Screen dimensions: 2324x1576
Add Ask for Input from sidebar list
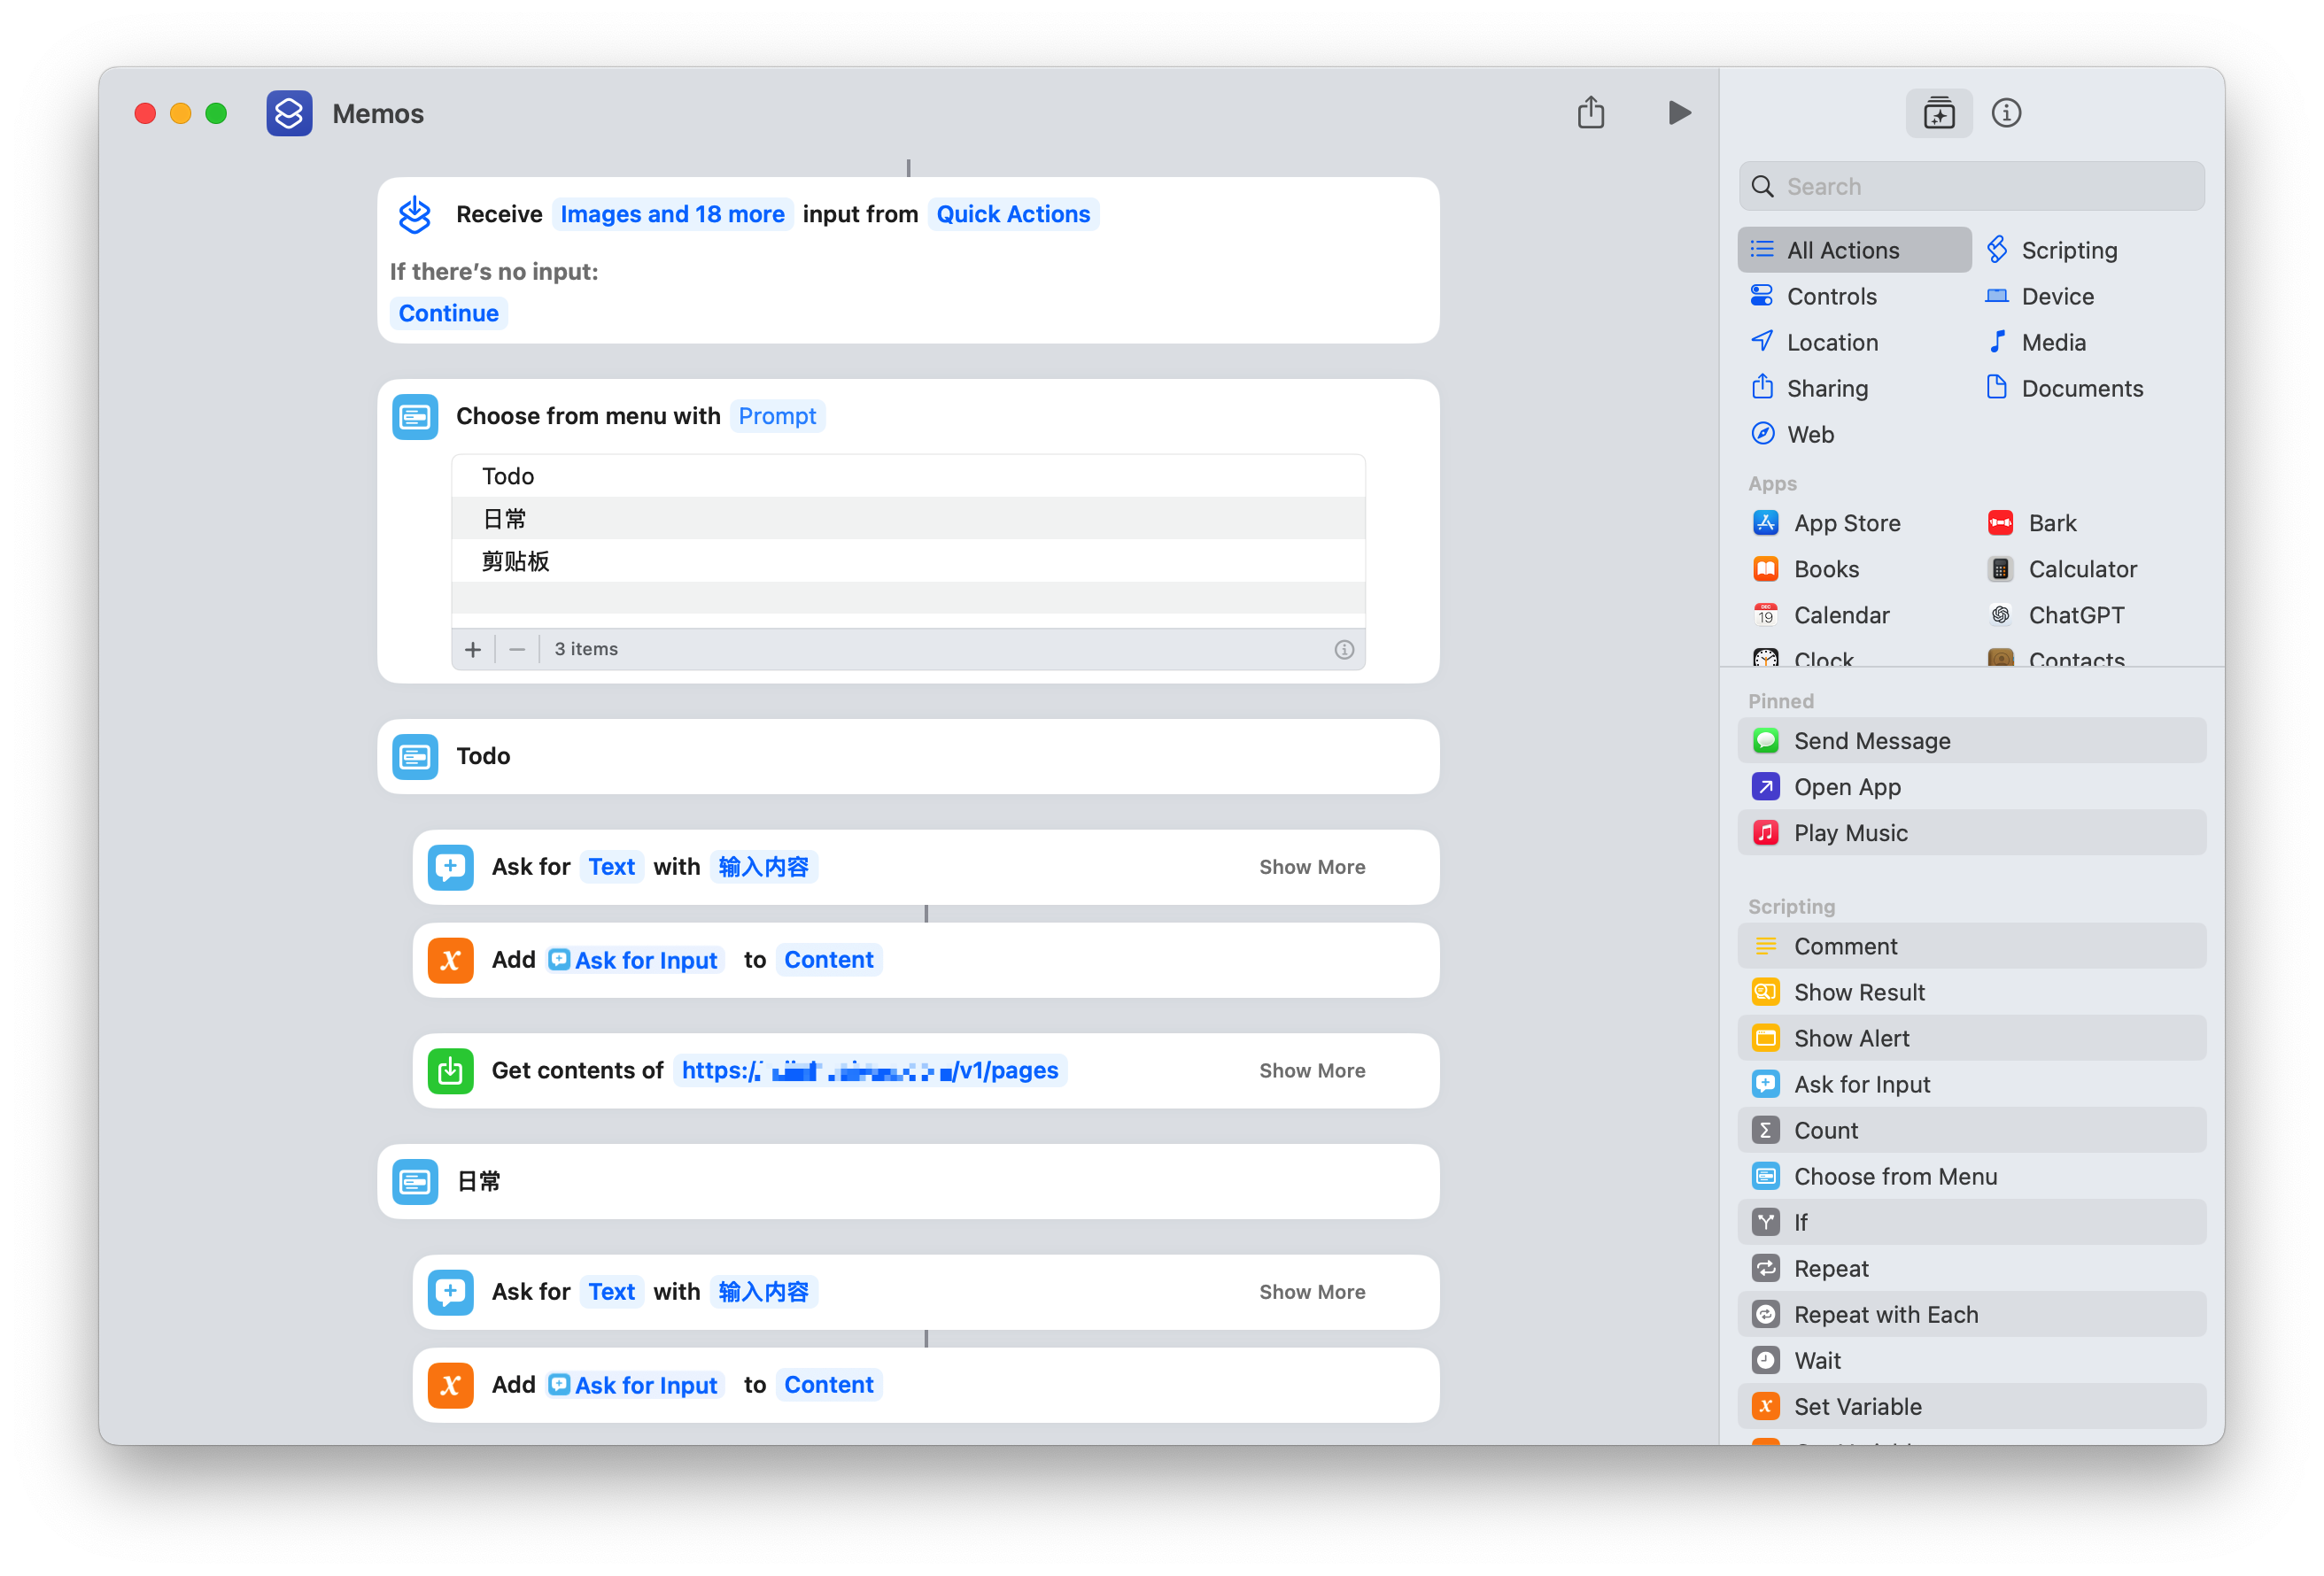pyautogui.click(x=1971, y=1084)
